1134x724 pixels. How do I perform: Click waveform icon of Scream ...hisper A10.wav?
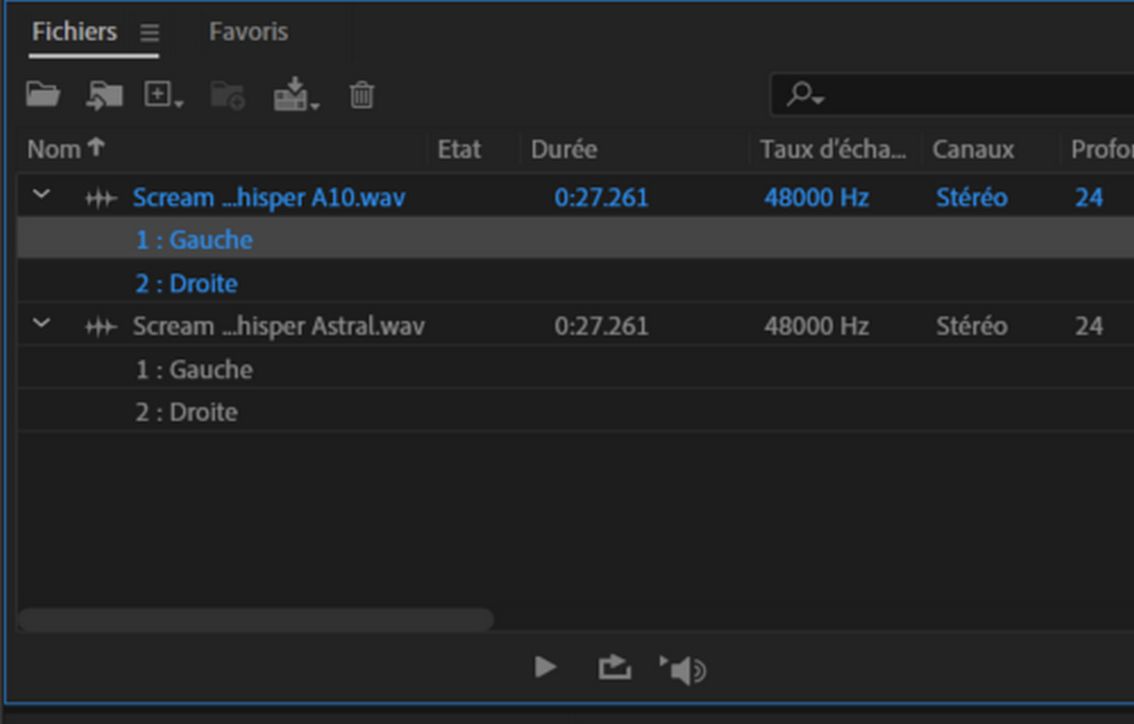pos(101,198)
